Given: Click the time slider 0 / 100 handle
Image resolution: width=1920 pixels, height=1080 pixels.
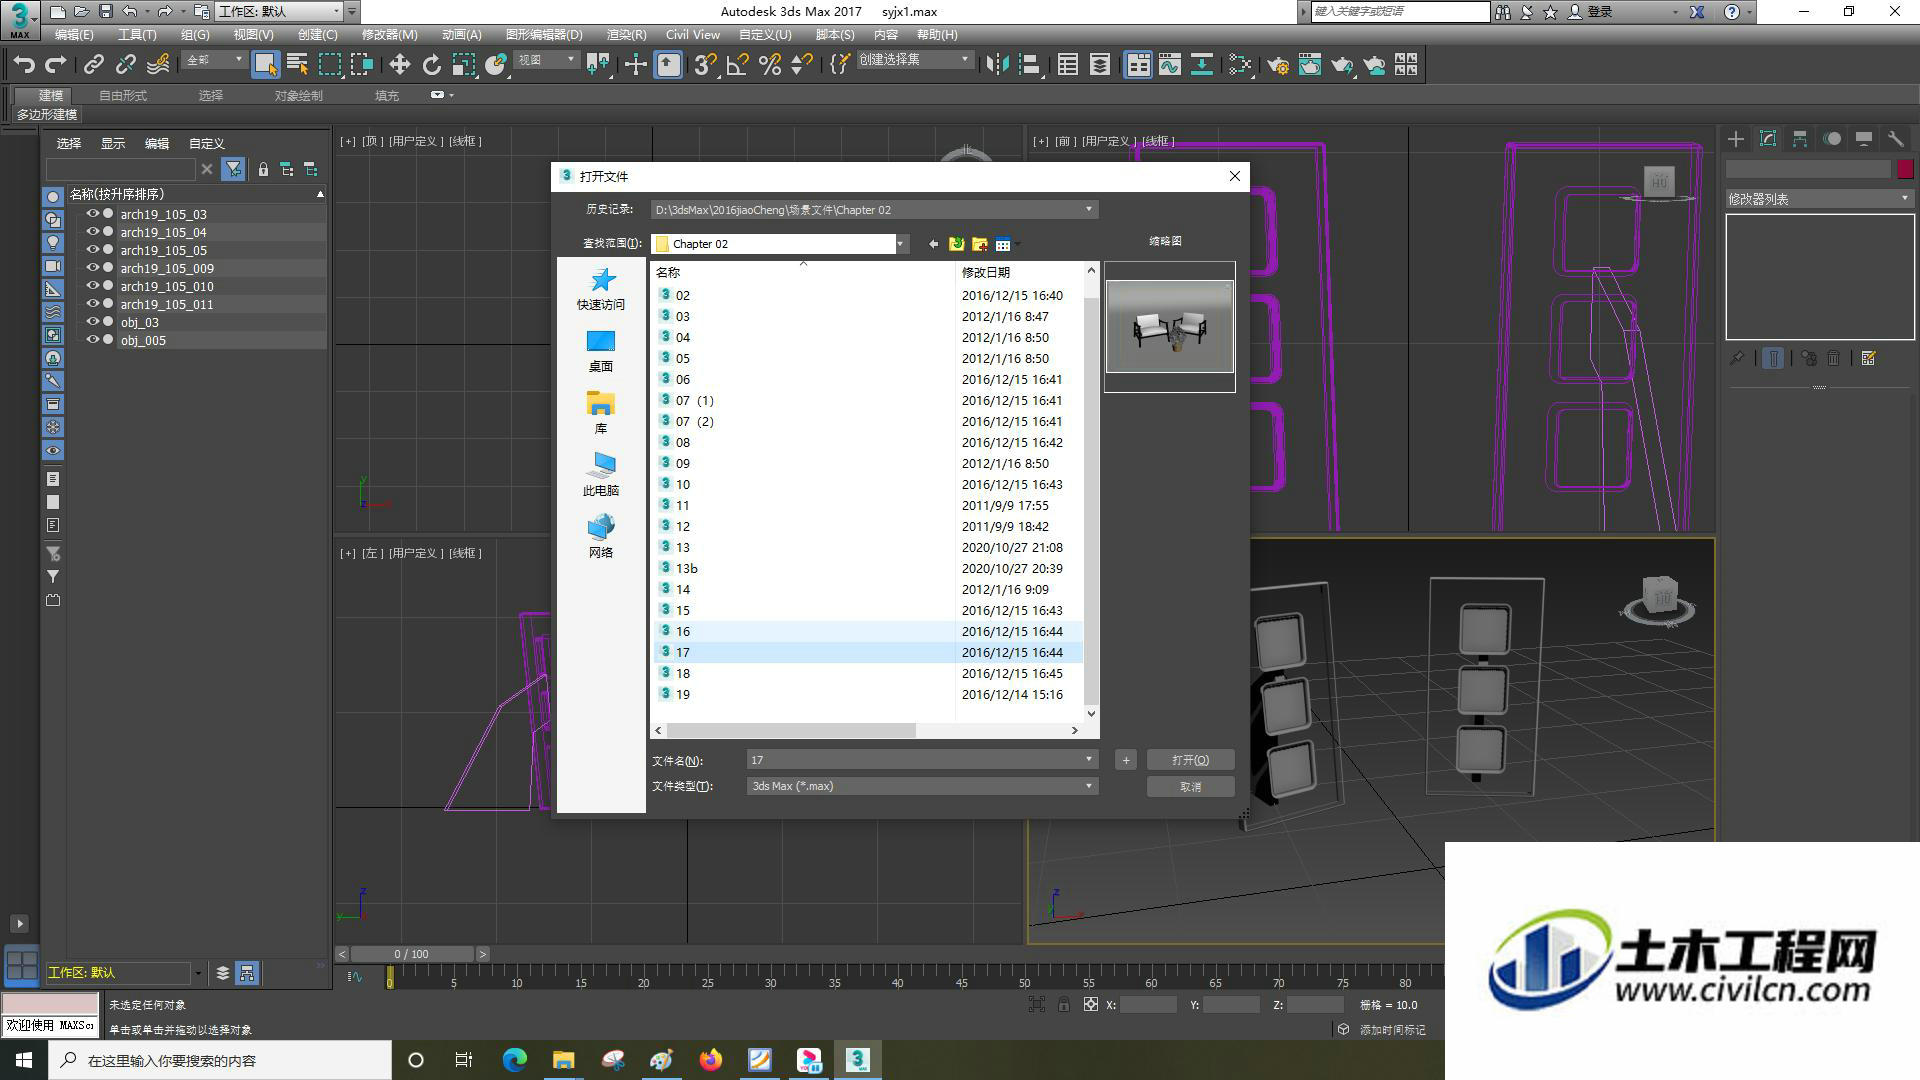Looking at the screenshot, I should [411, 954].
